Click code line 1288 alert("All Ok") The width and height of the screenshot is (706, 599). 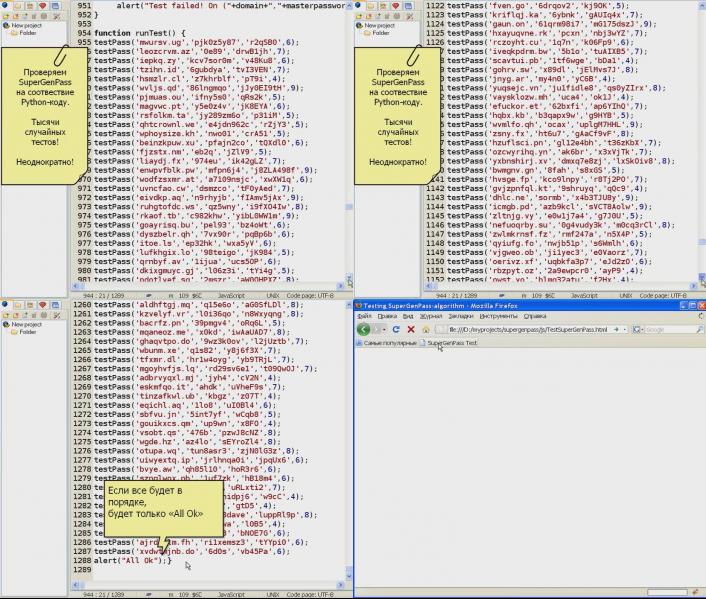click(x=133, y=560)
